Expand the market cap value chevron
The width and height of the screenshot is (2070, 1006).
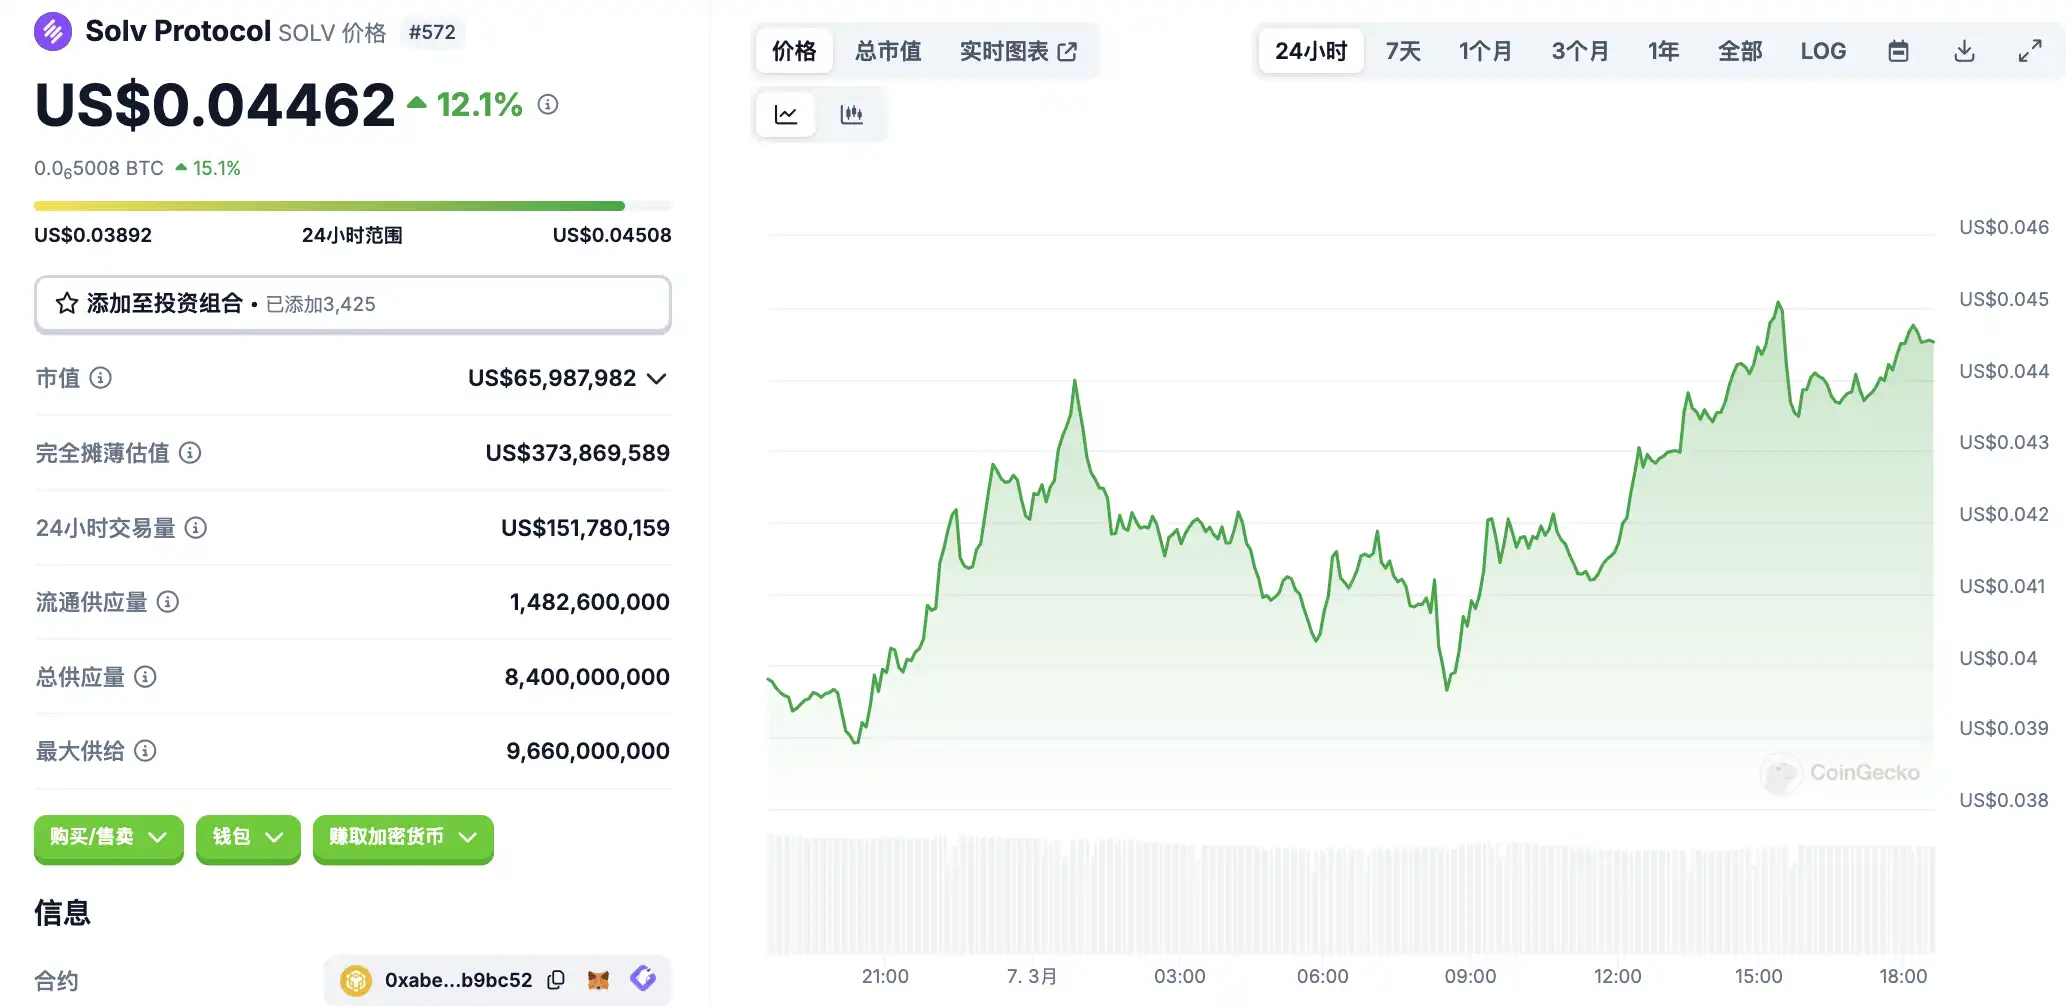[657, 378]
